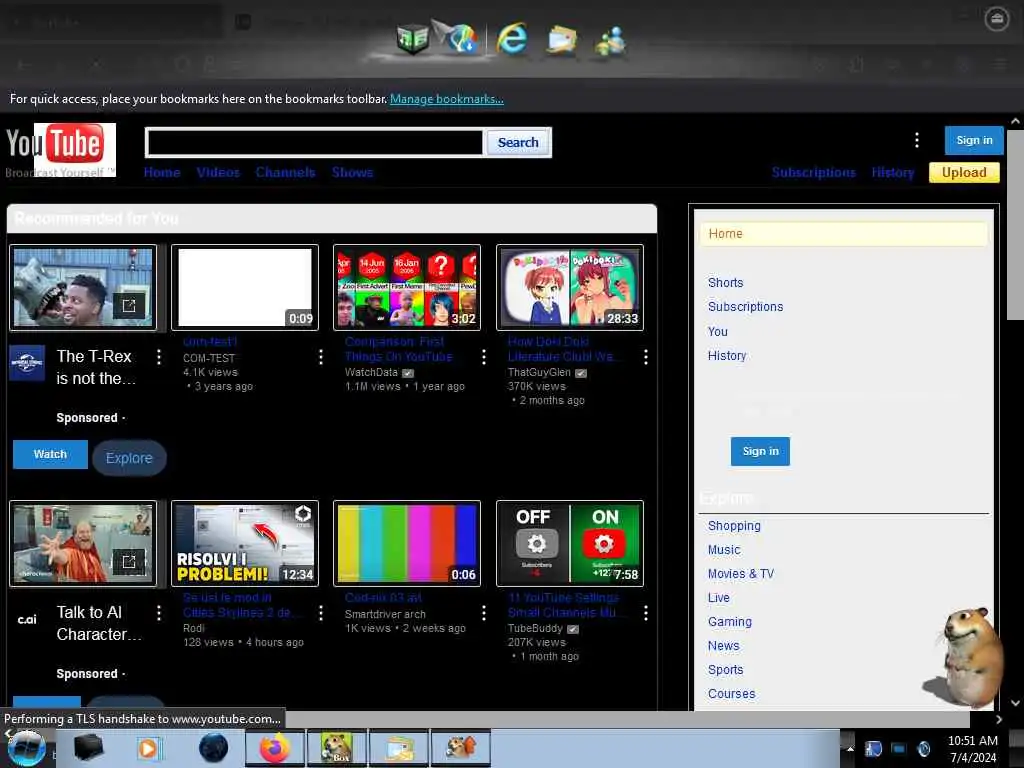Open options menu for The T-Rex ad

pyautogui.click(x=159, y=357)
